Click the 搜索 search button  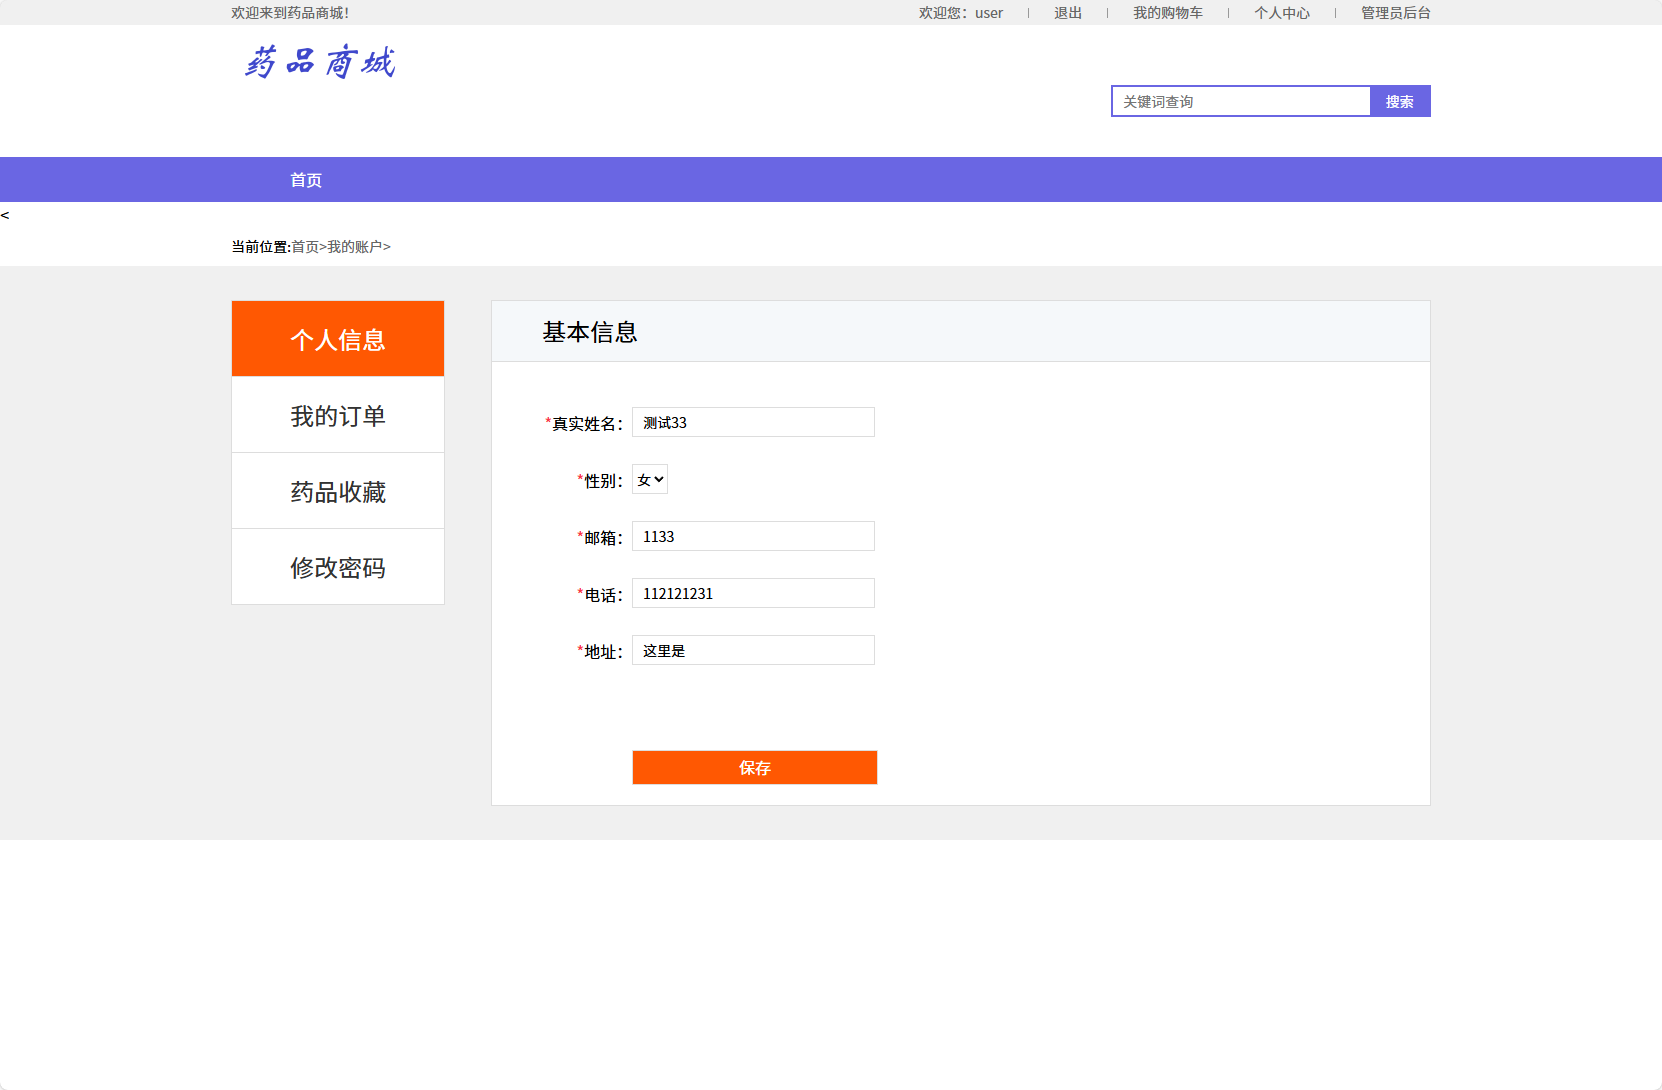coord(1400,101)
